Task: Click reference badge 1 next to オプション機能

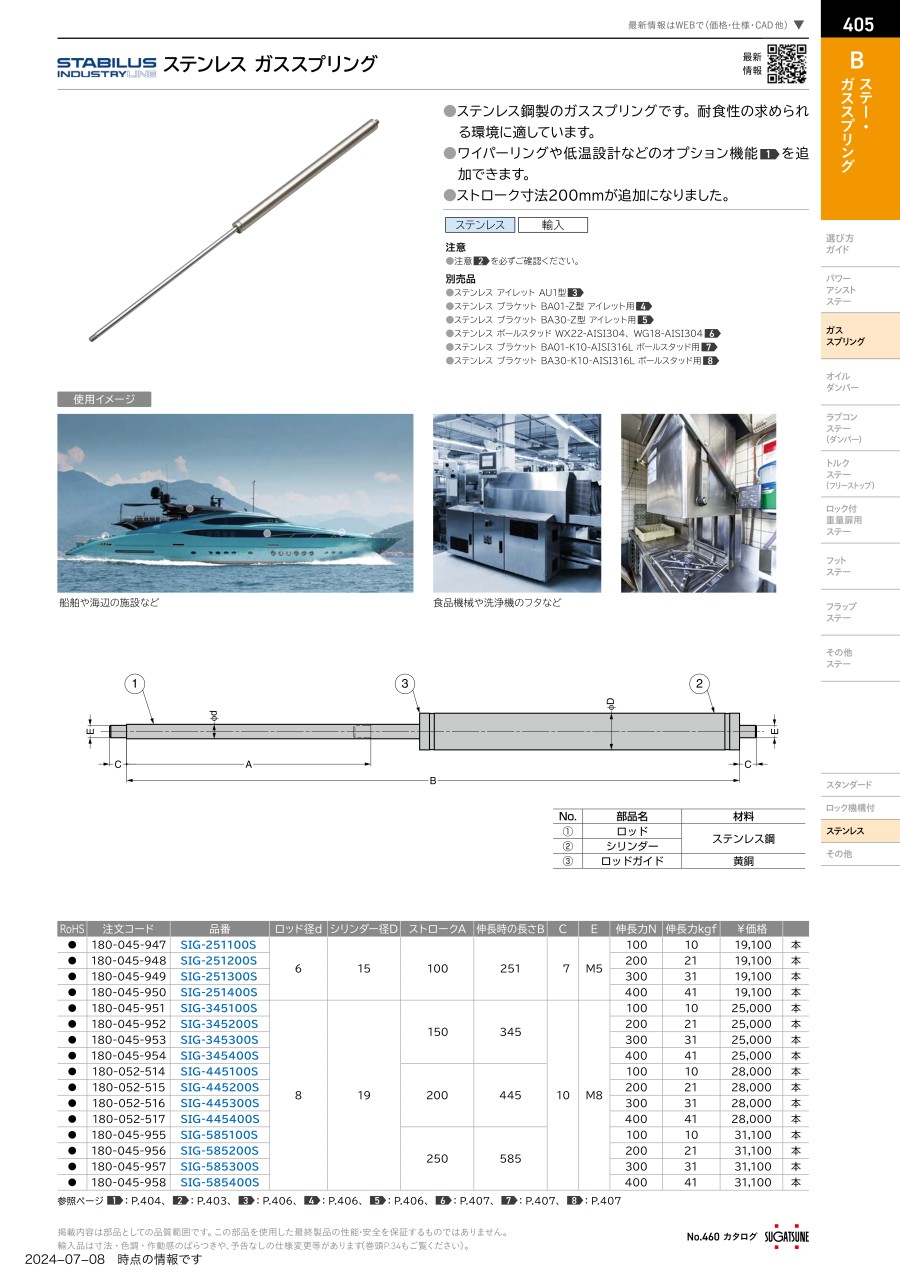Action: pos(769,153)
